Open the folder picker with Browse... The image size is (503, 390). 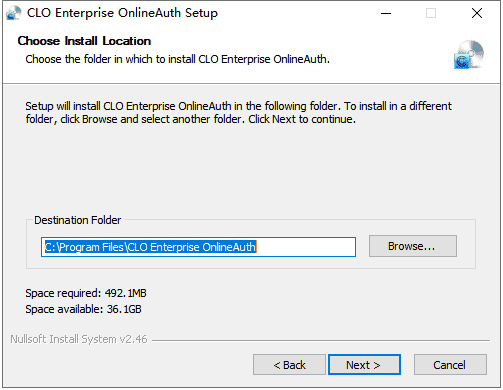coord(413,246)
